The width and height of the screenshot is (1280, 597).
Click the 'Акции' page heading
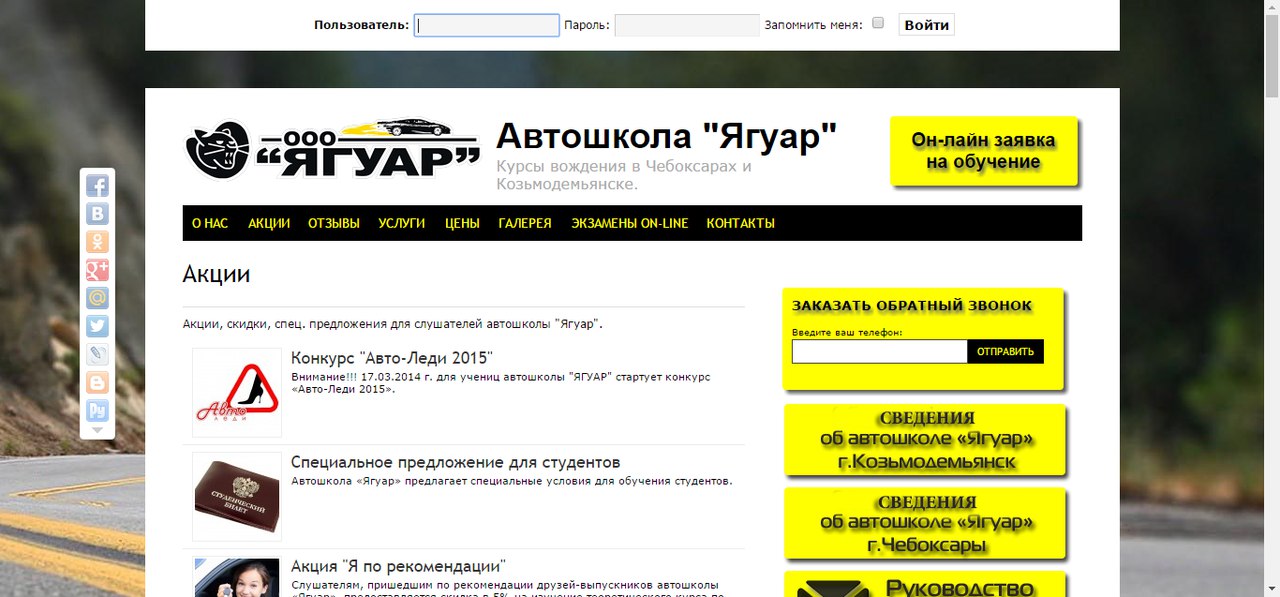coord(216,274)
